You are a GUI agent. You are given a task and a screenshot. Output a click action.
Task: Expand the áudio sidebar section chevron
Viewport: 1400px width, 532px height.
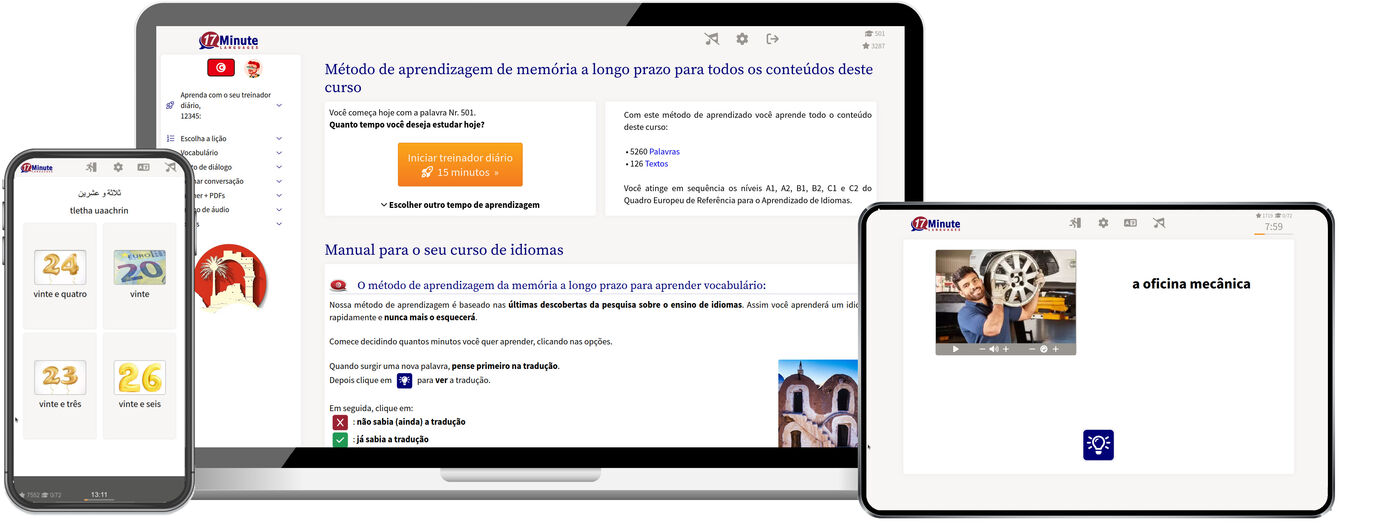279,210
